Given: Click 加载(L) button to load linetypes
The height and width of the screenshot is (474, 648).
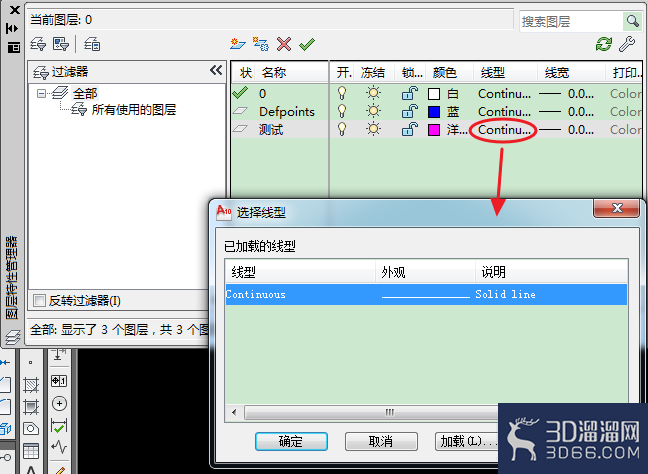Looking at the screenshot, I should click(x=467, y=441).
